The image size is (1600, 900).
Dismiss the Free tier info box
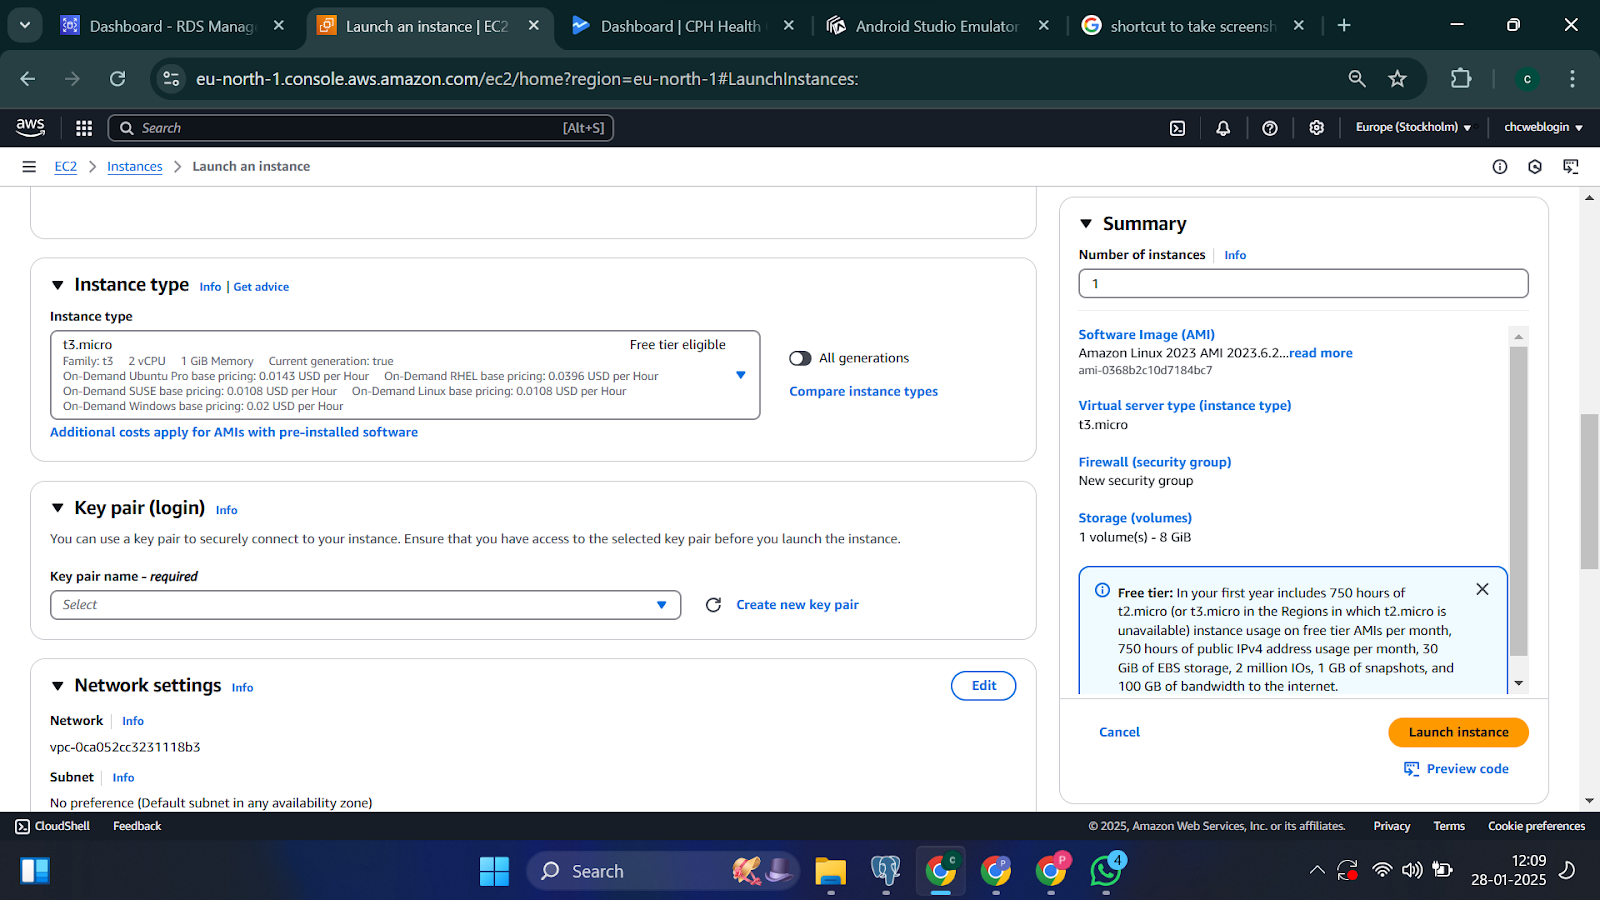point(1483,590)
